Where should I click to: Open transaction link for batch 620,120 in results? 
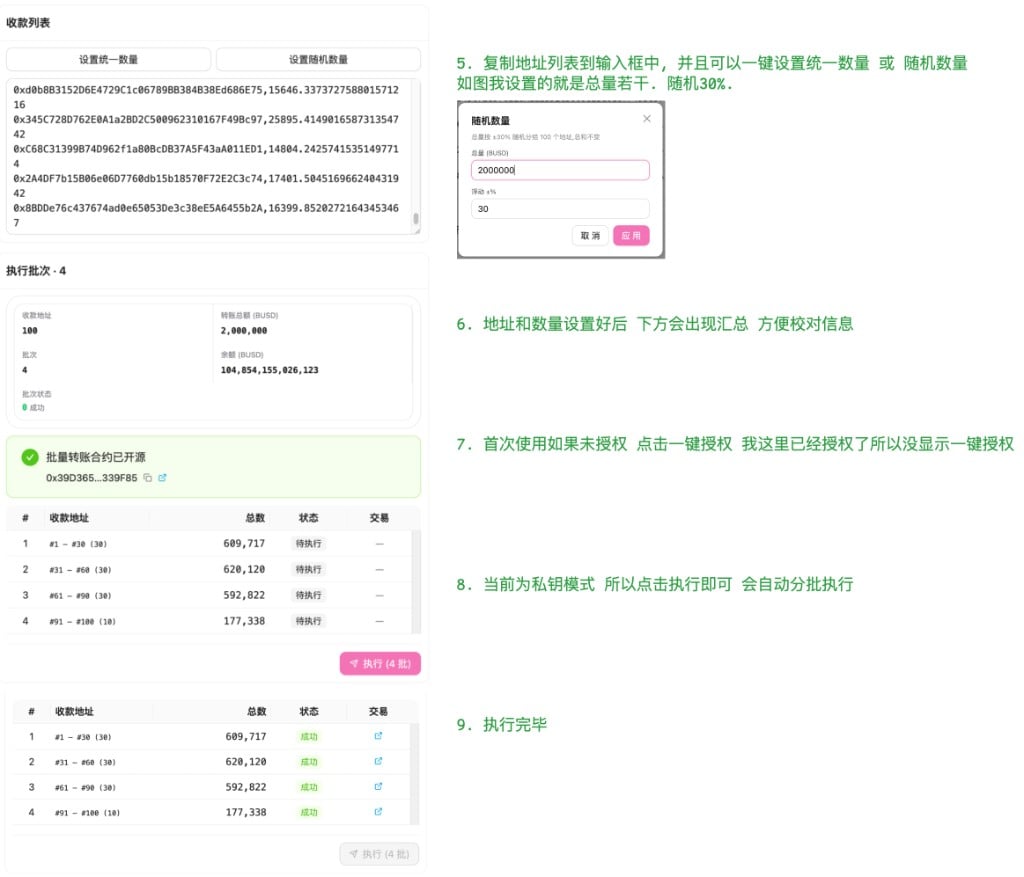coord(378,761)
